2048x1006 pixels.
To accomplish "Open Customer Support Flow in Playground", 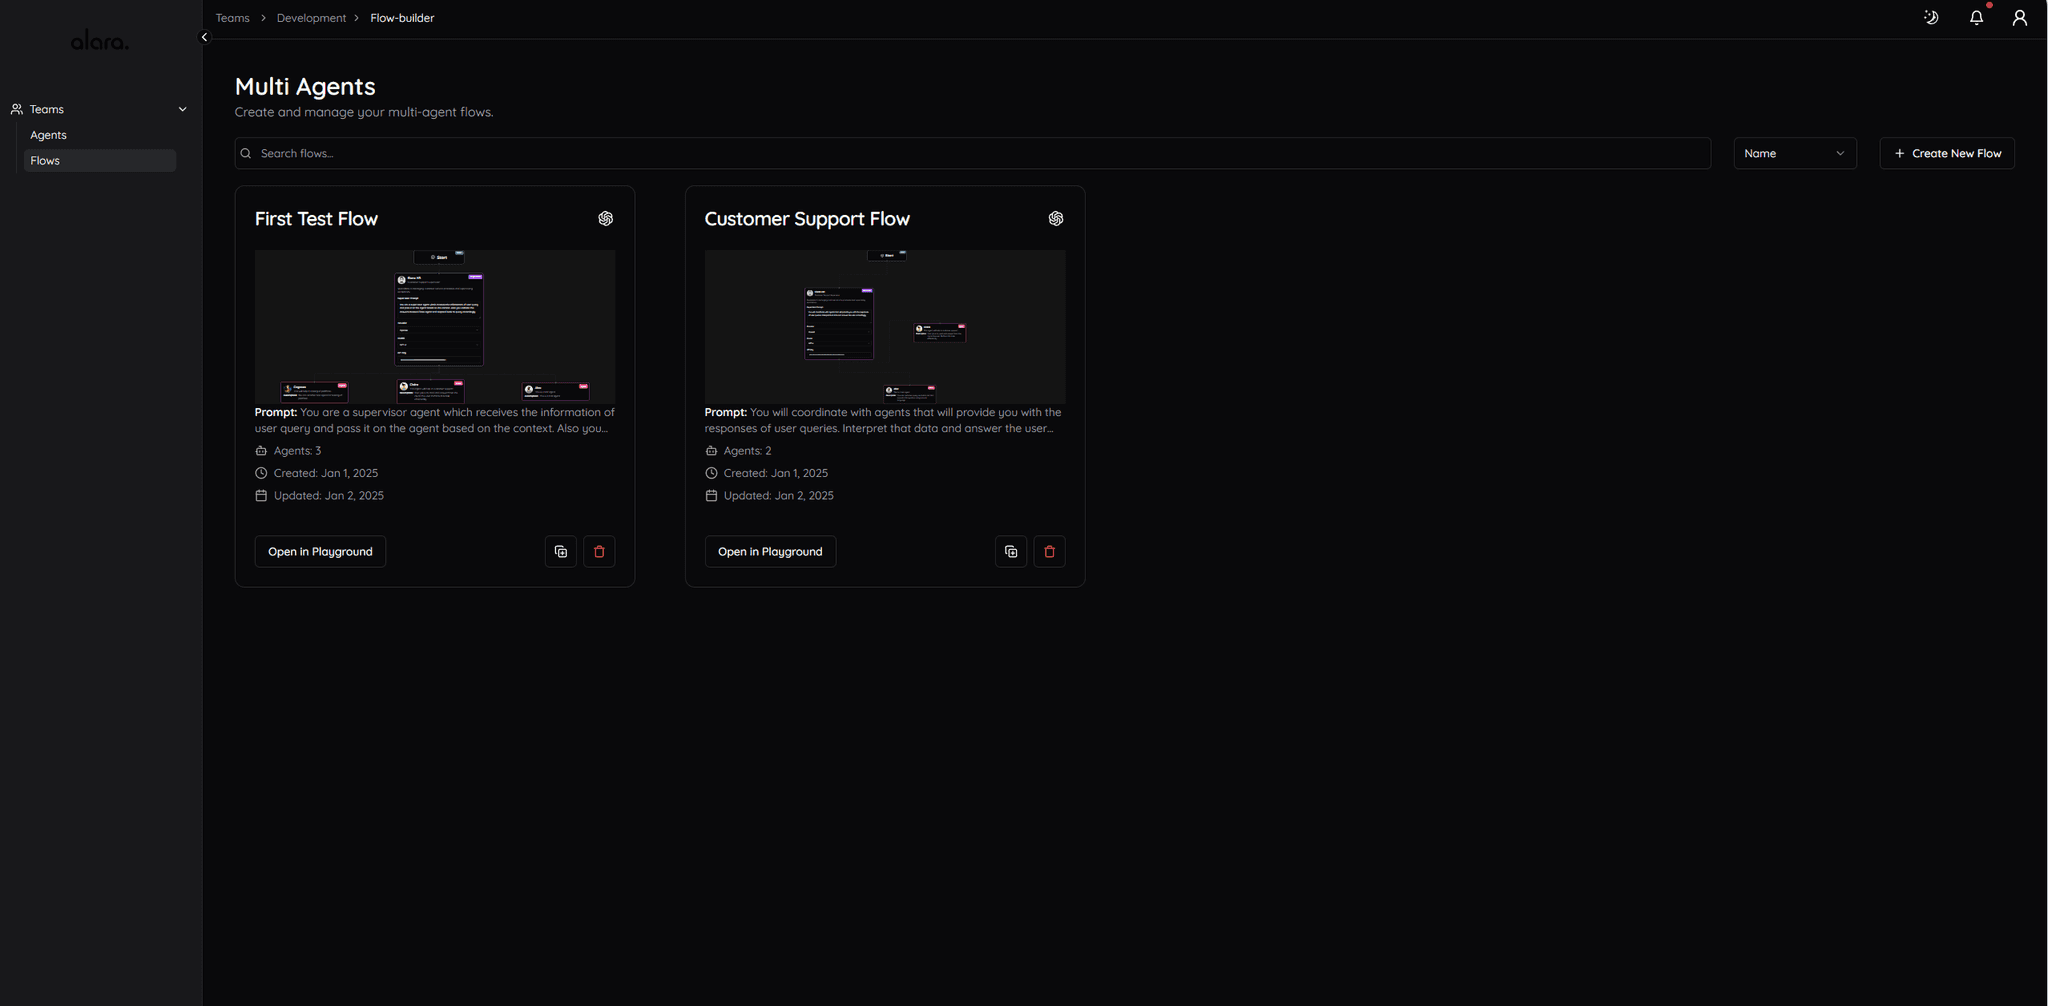I will (770, 552).
